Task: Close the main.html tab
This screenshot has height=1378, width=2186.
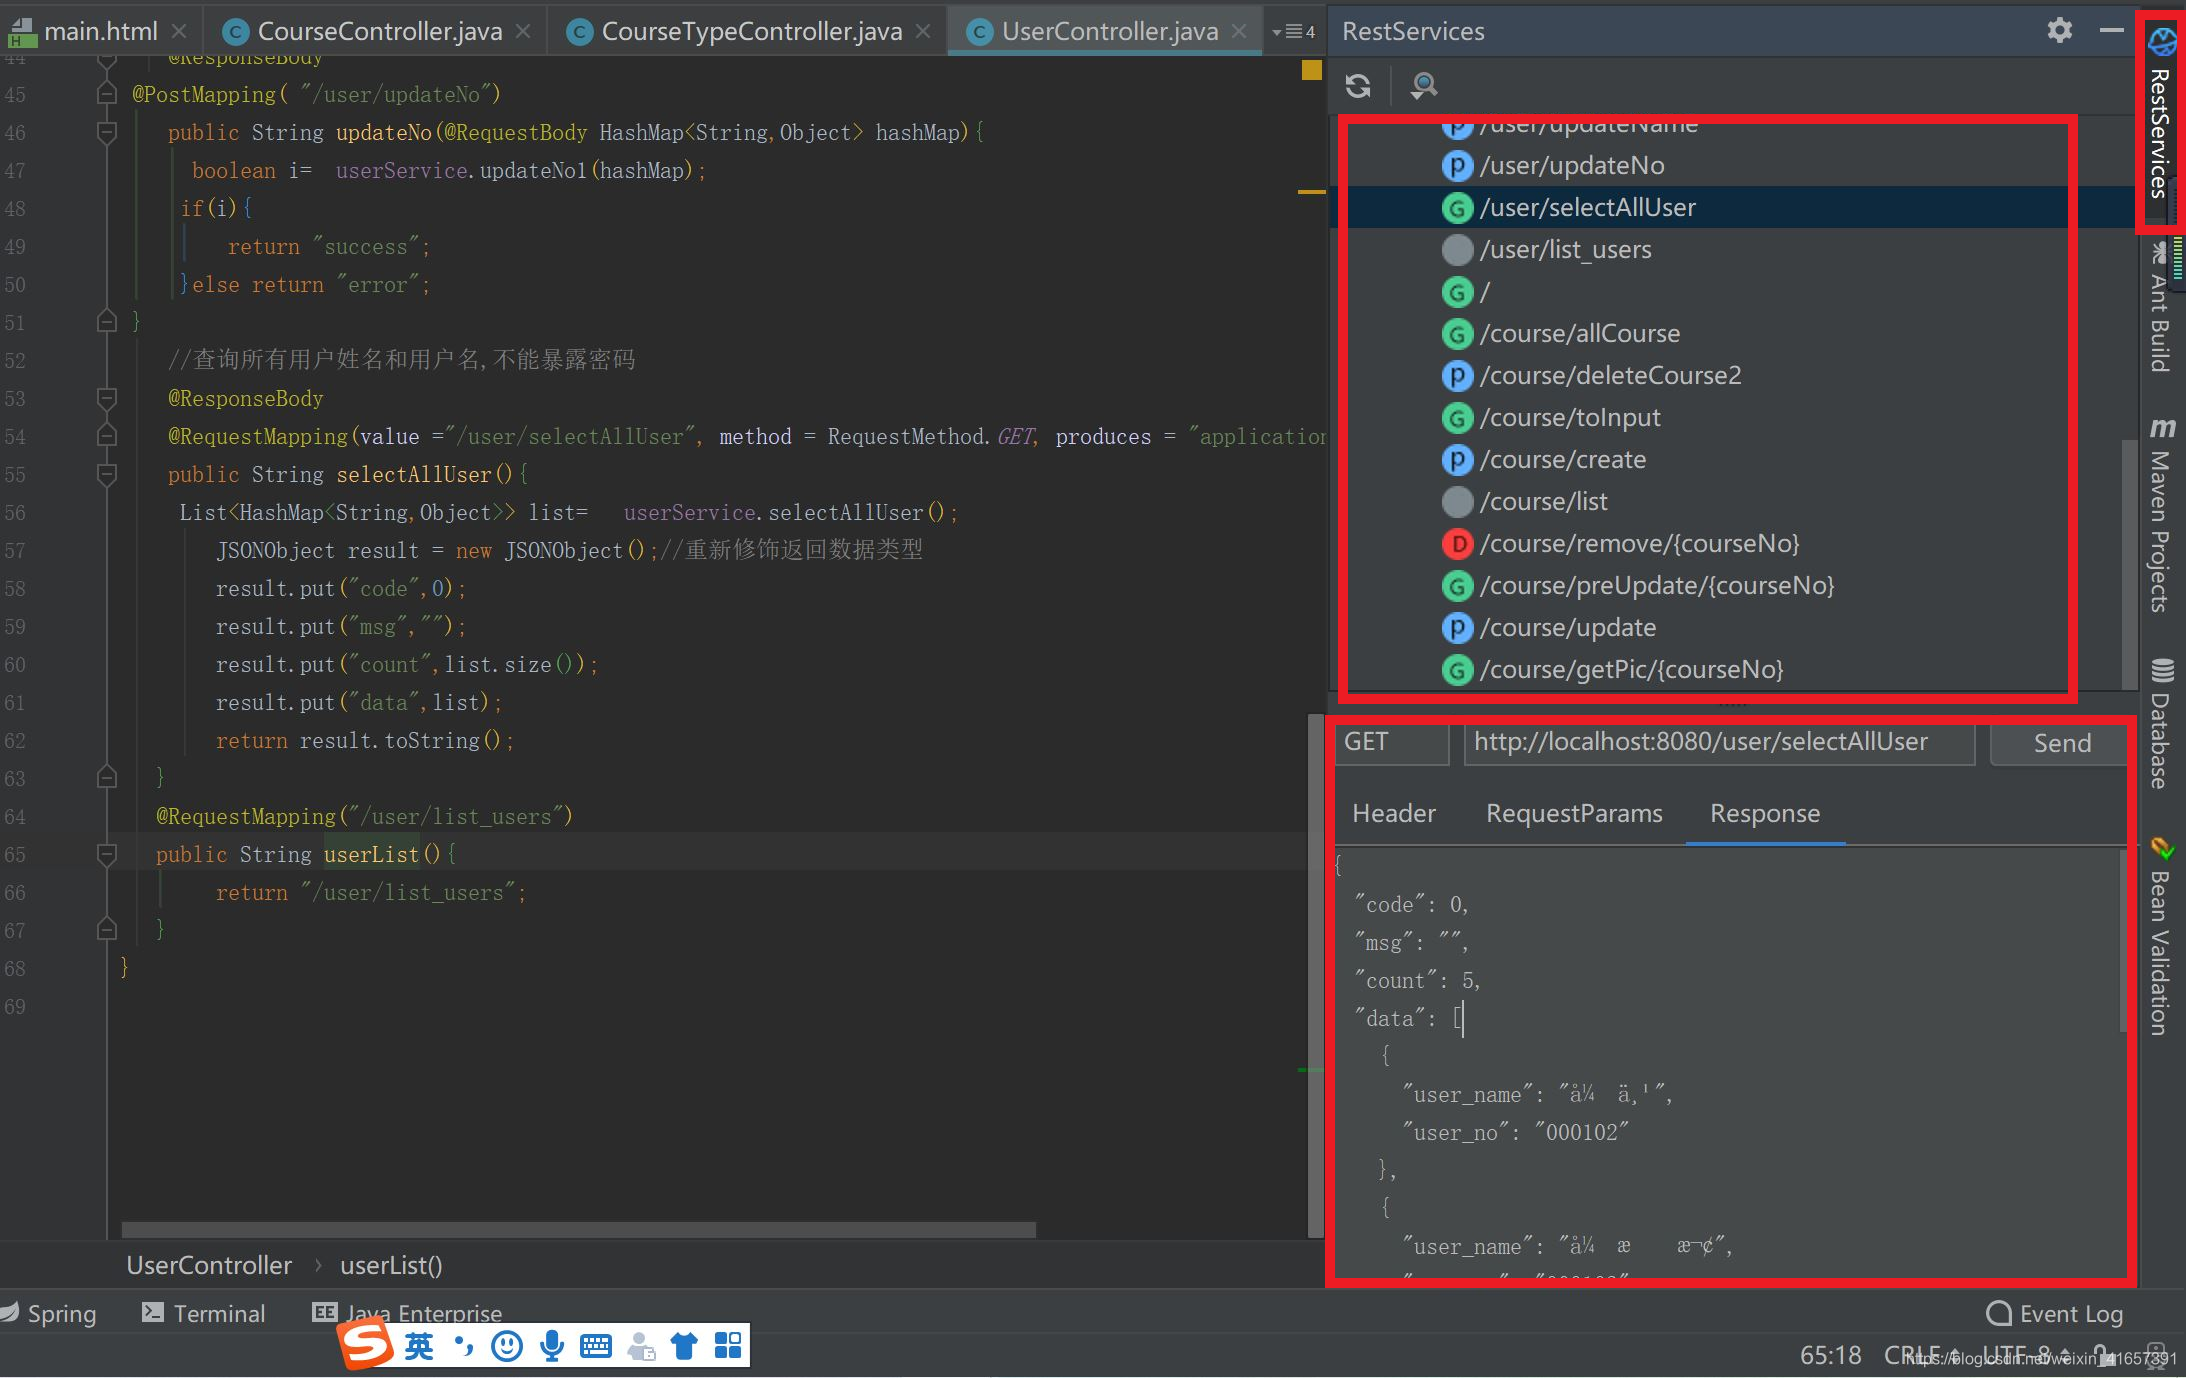Action: [179, 32]
